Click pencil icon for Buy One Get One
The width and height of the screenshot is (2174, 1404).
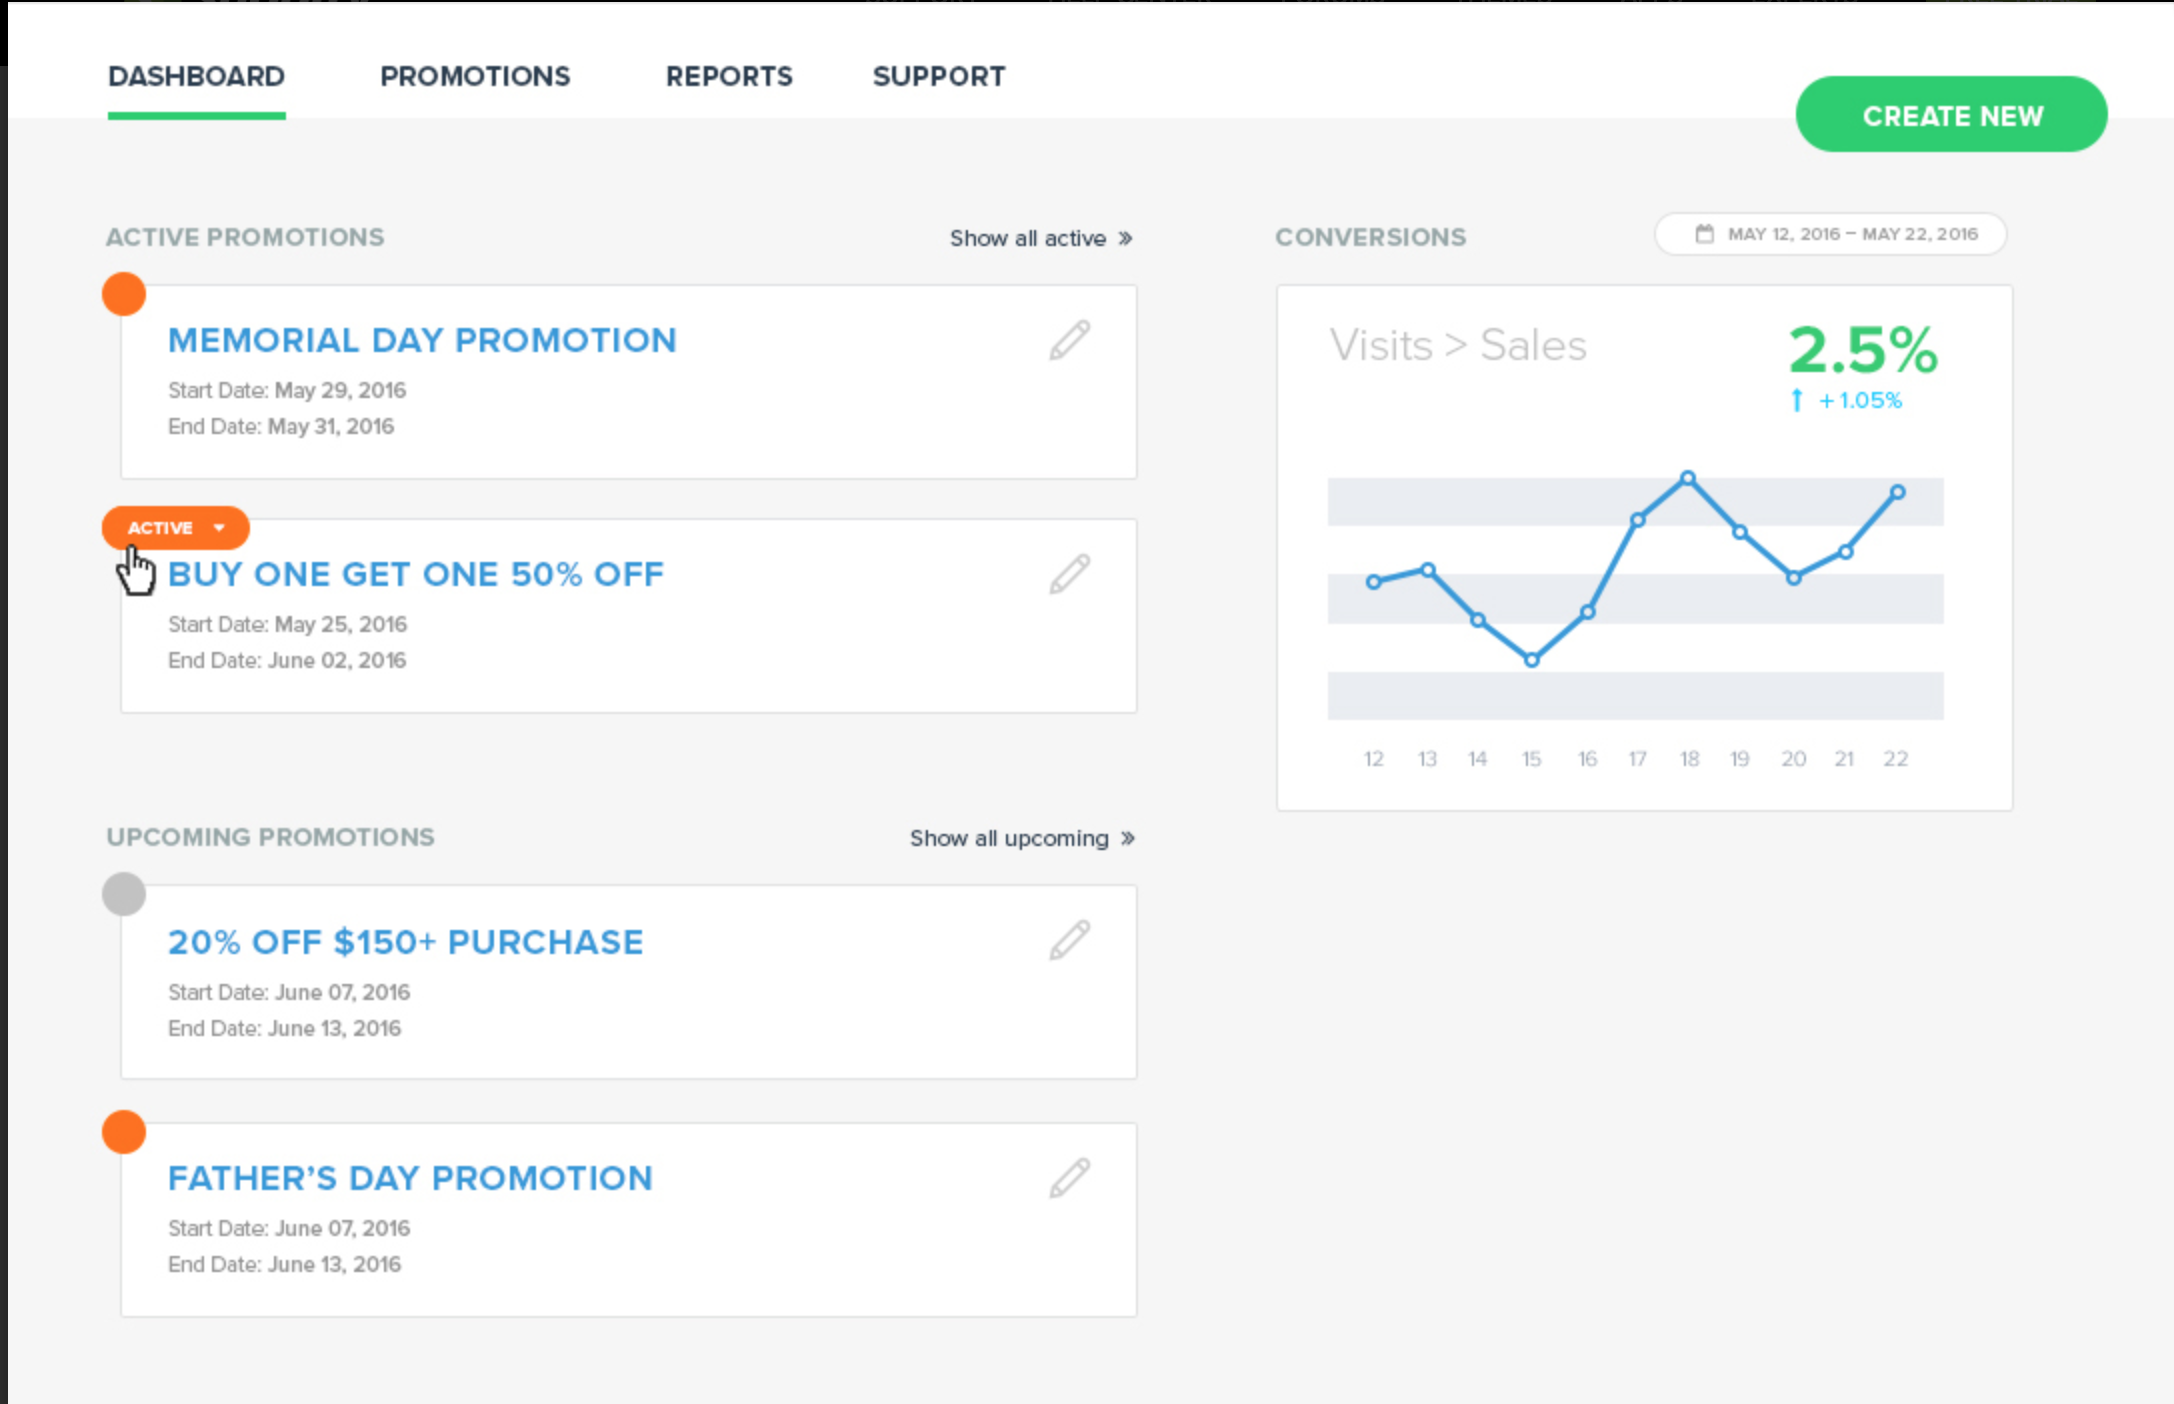1069,575
